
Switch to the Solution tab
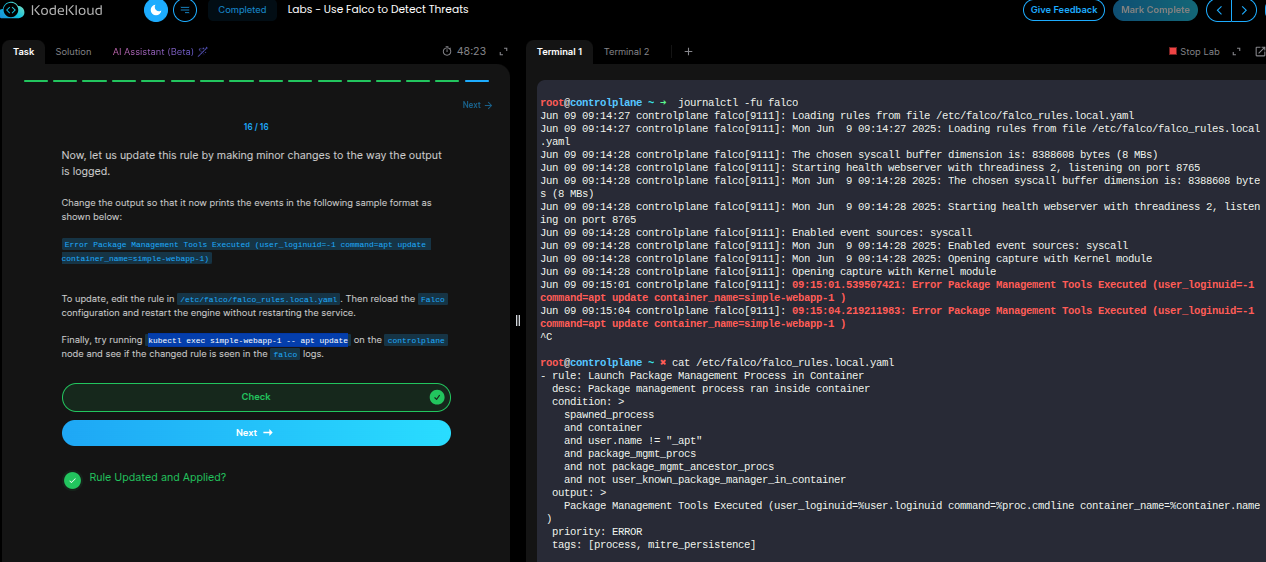point(73,52)
